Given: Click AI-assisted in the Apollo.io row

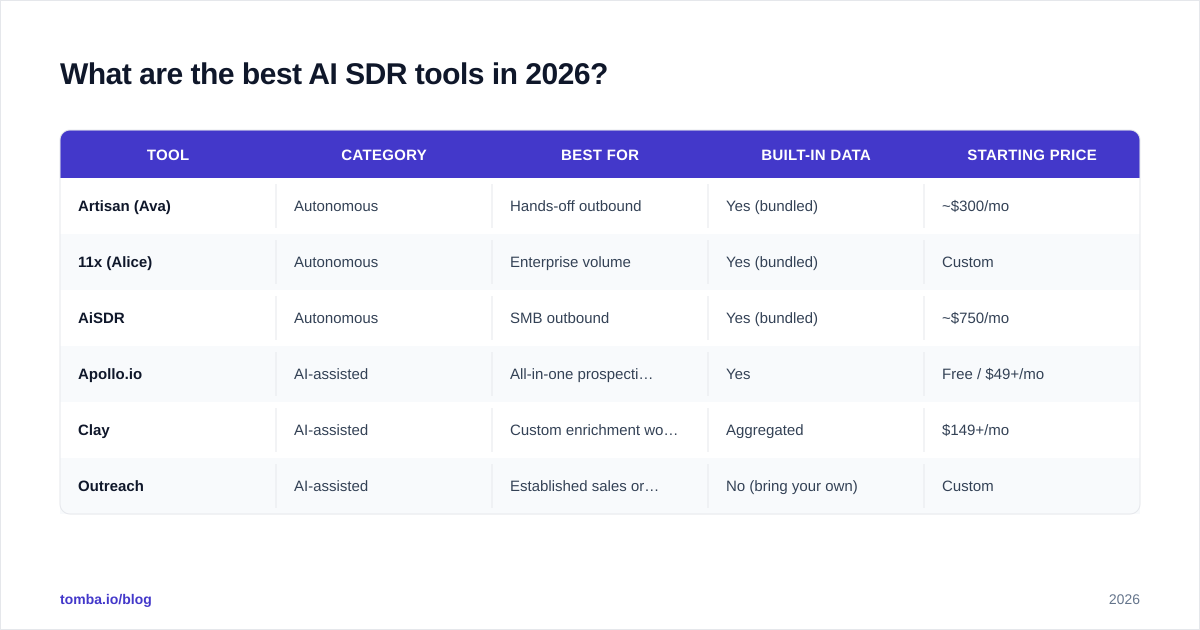Looking at the screenshot, I should click(331, 374).
